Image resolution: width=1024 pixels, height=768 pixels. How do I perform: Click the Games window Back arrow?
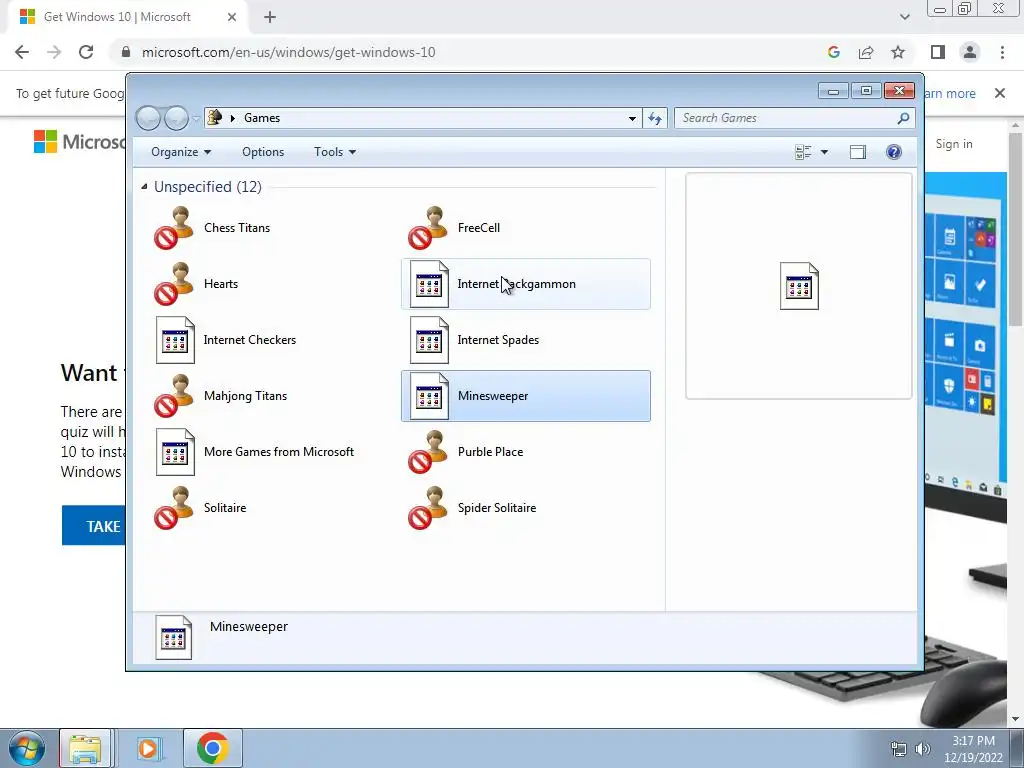point(148,118)
